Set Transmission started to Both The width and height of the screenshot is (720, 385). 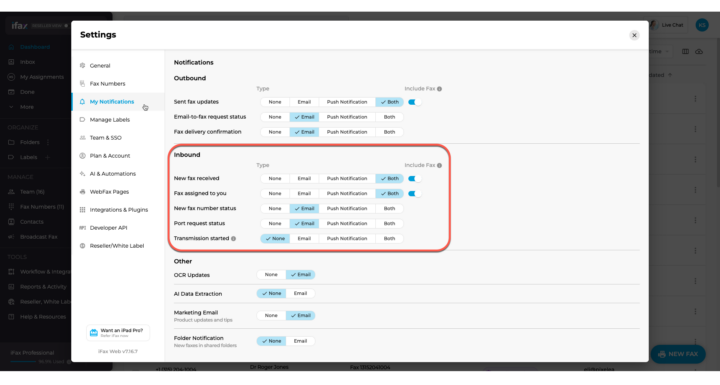coord(389,238)
